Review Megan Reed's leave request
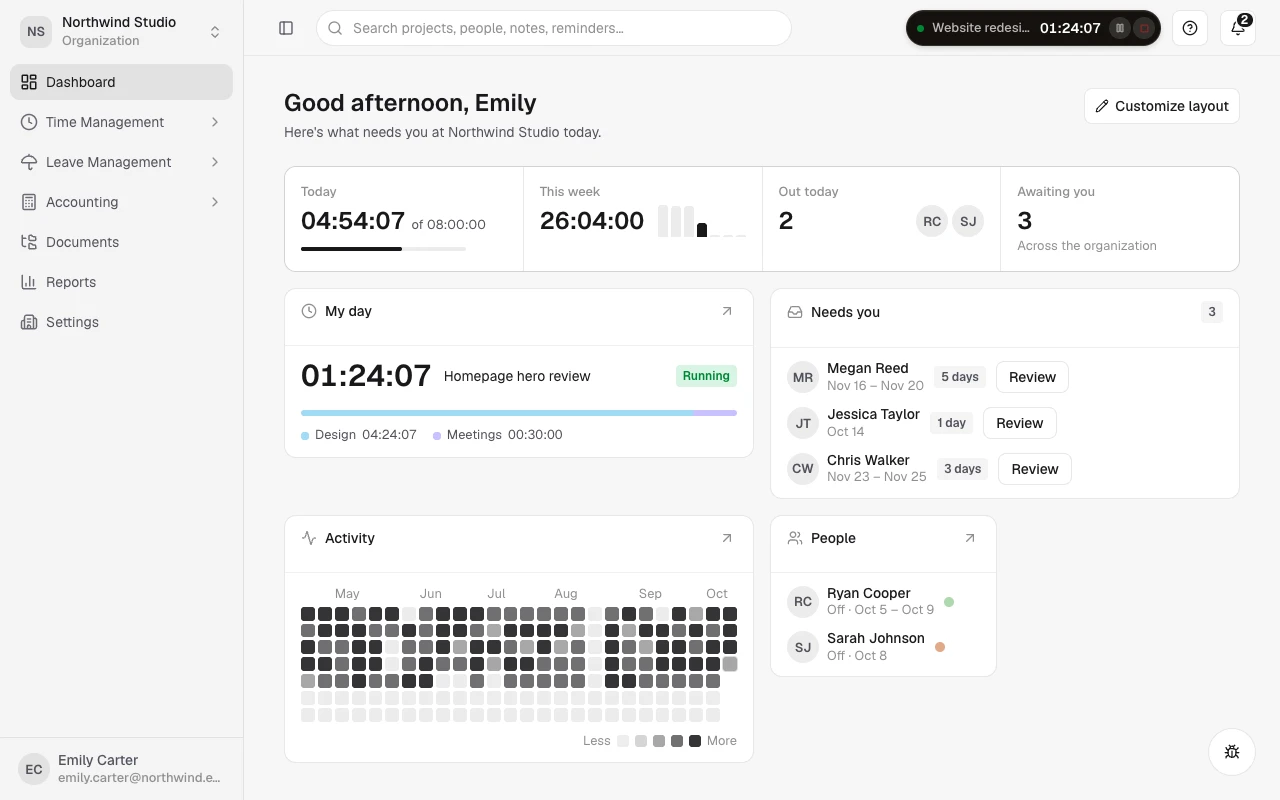This screenshot has width=1280, height=800. pyautogui.click(x=1032, y=377)
